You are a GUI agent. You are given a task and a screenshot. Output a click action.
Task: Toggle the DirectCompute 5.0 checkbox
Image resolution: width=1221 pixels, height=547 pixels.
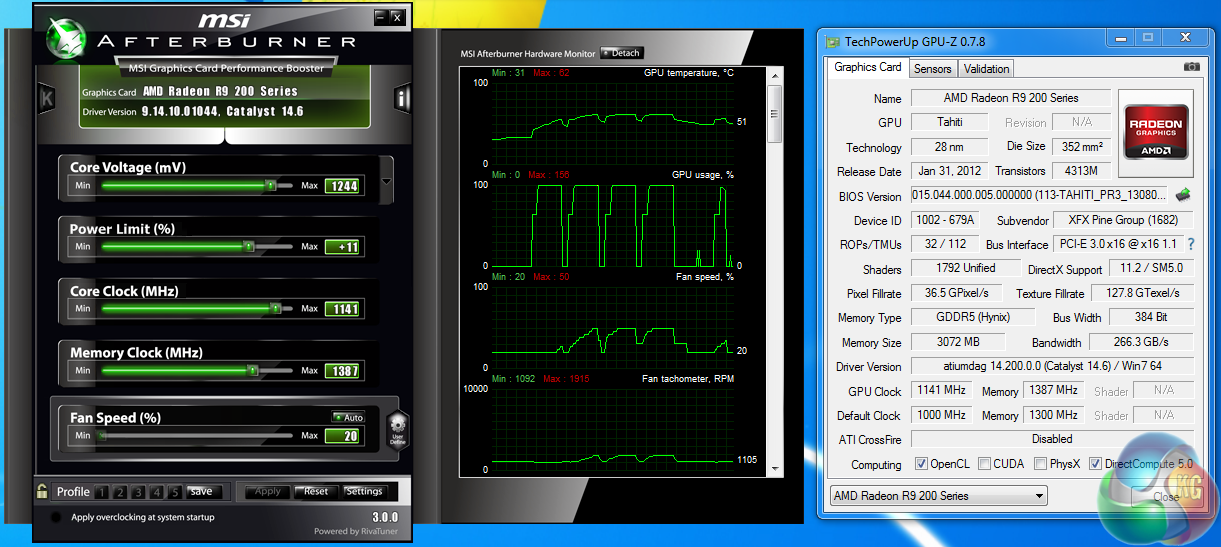[1095, 464]
